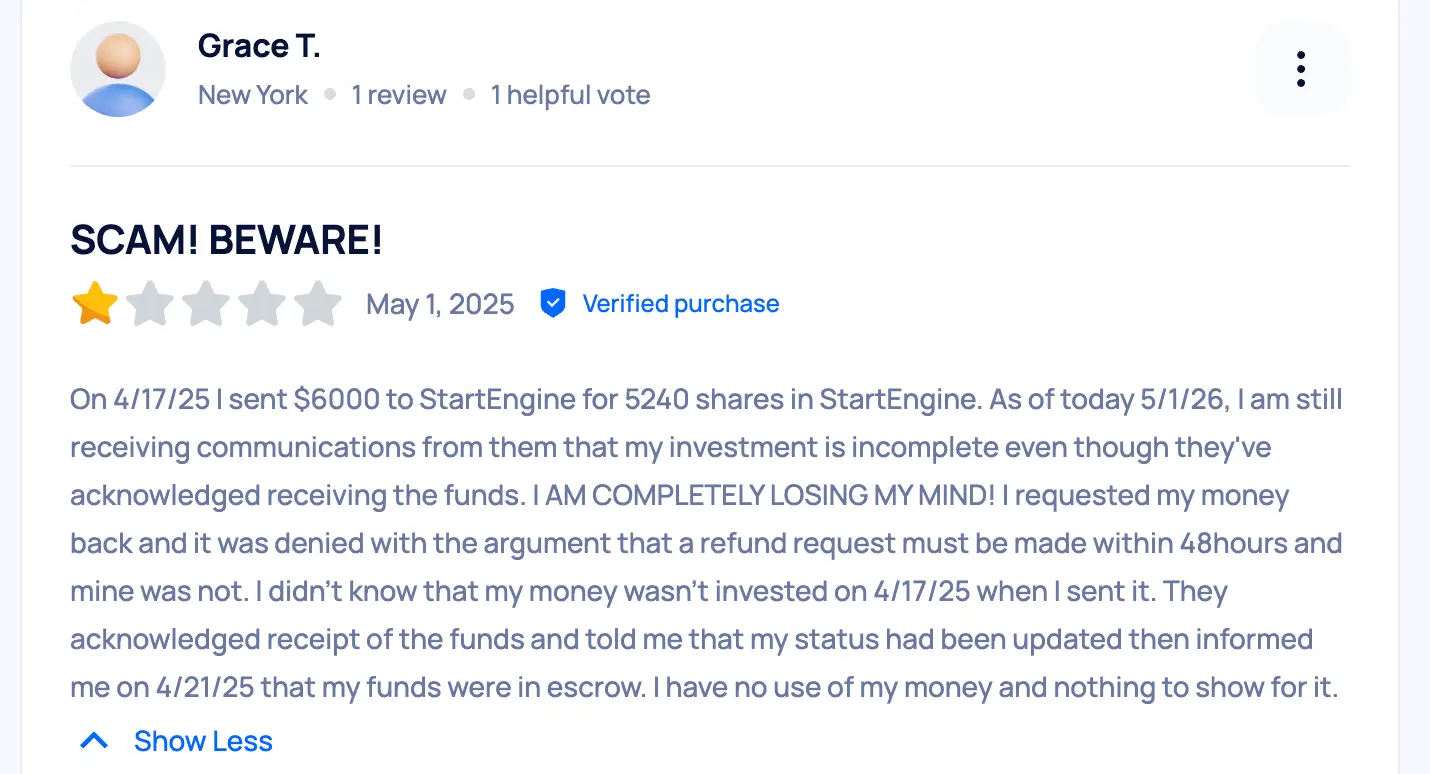The height and width of the screenshot is (774, 1430).
Task: Click the second rating star
Action: pos(151,303)
